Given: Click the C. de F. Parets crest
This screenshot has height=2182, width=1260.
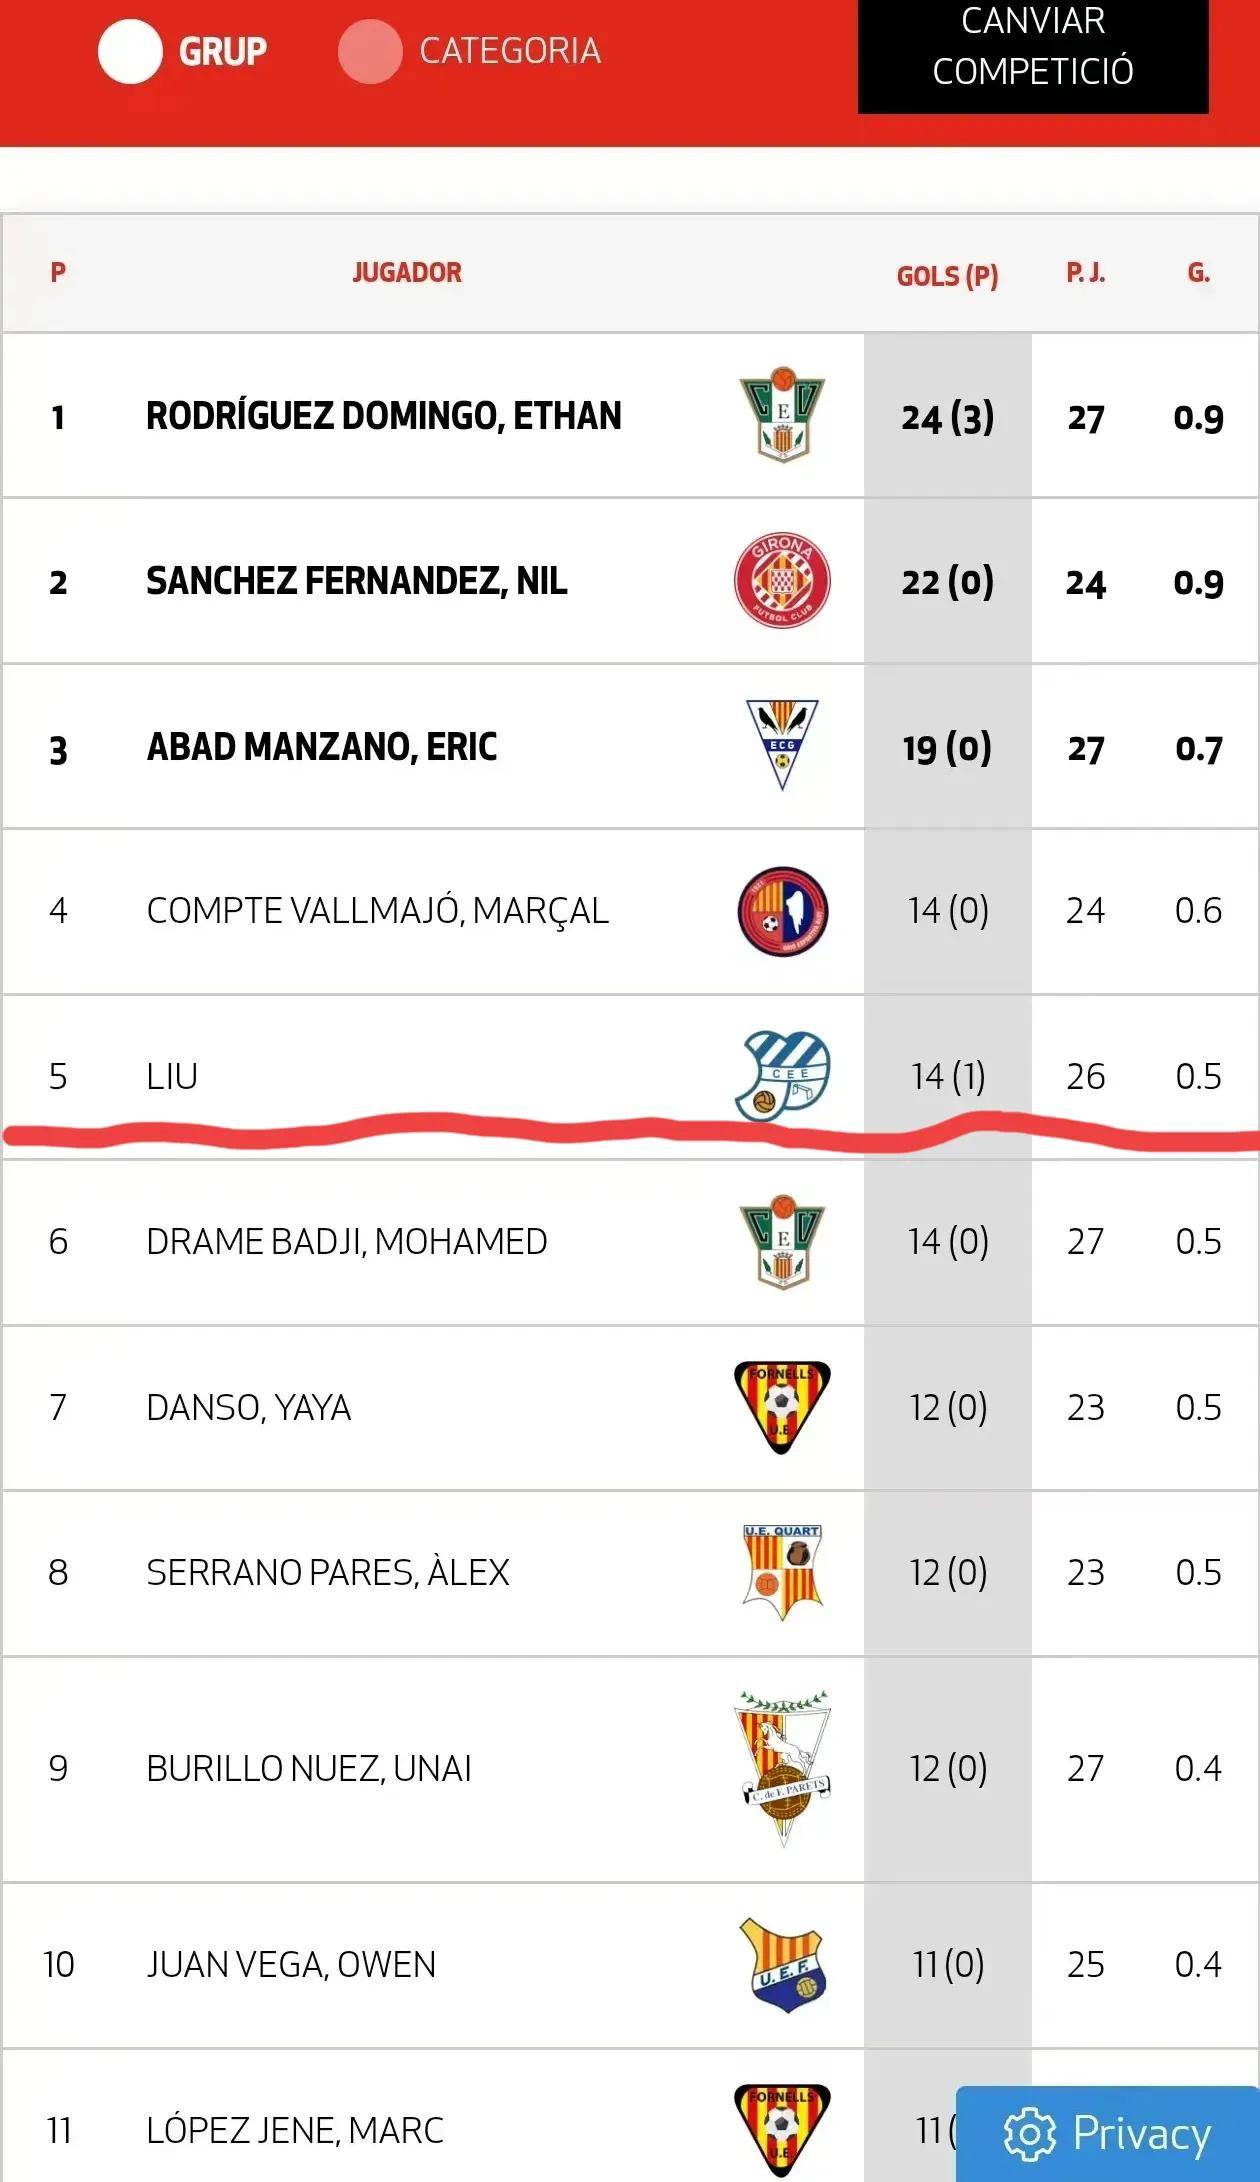Looking at the screenshot, I should (782, 1768).
